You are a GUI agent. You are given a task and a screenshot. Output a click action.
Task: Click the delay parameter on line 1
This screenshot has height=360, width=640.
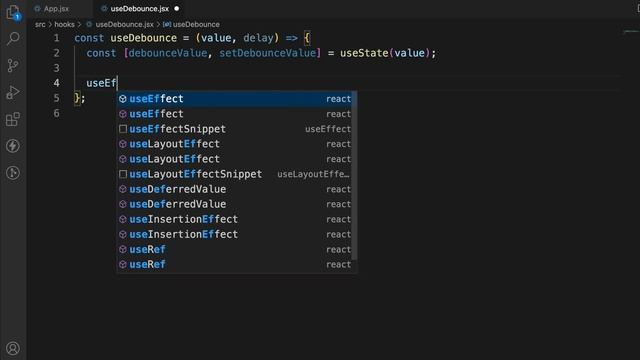(x=258, y=38)
